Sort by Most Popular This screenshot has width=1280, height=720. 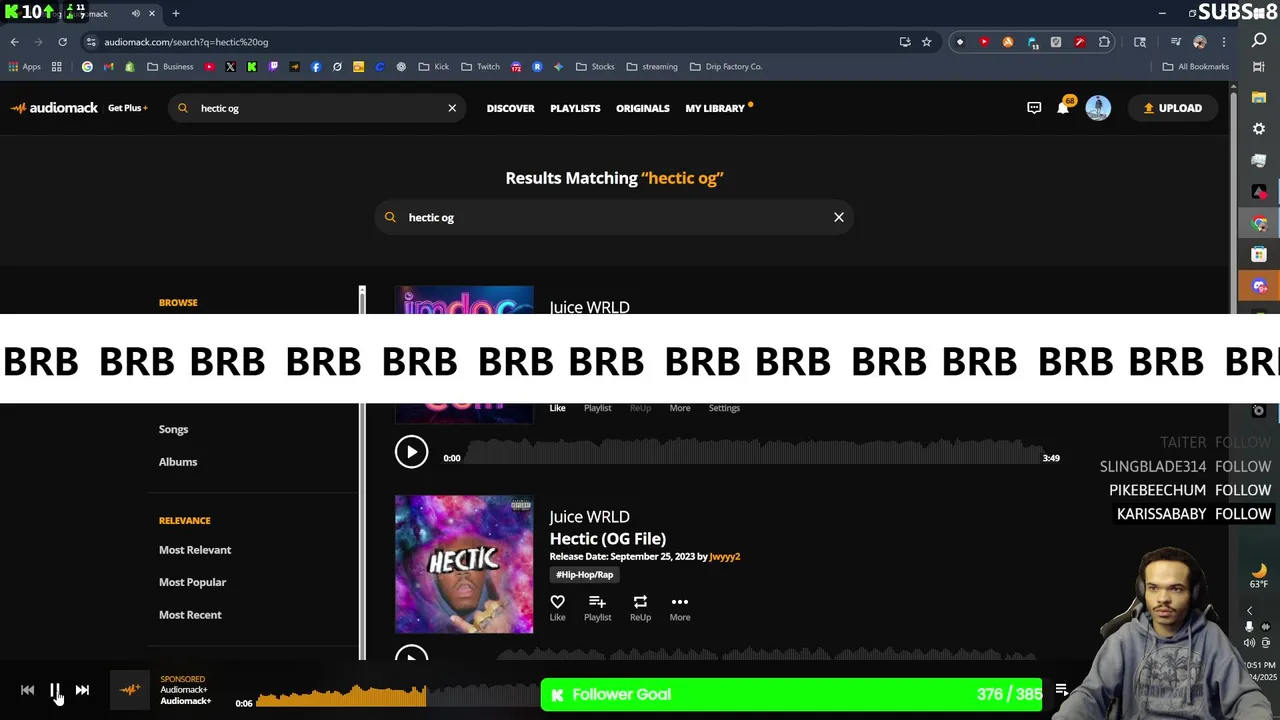tap(192, 582)
